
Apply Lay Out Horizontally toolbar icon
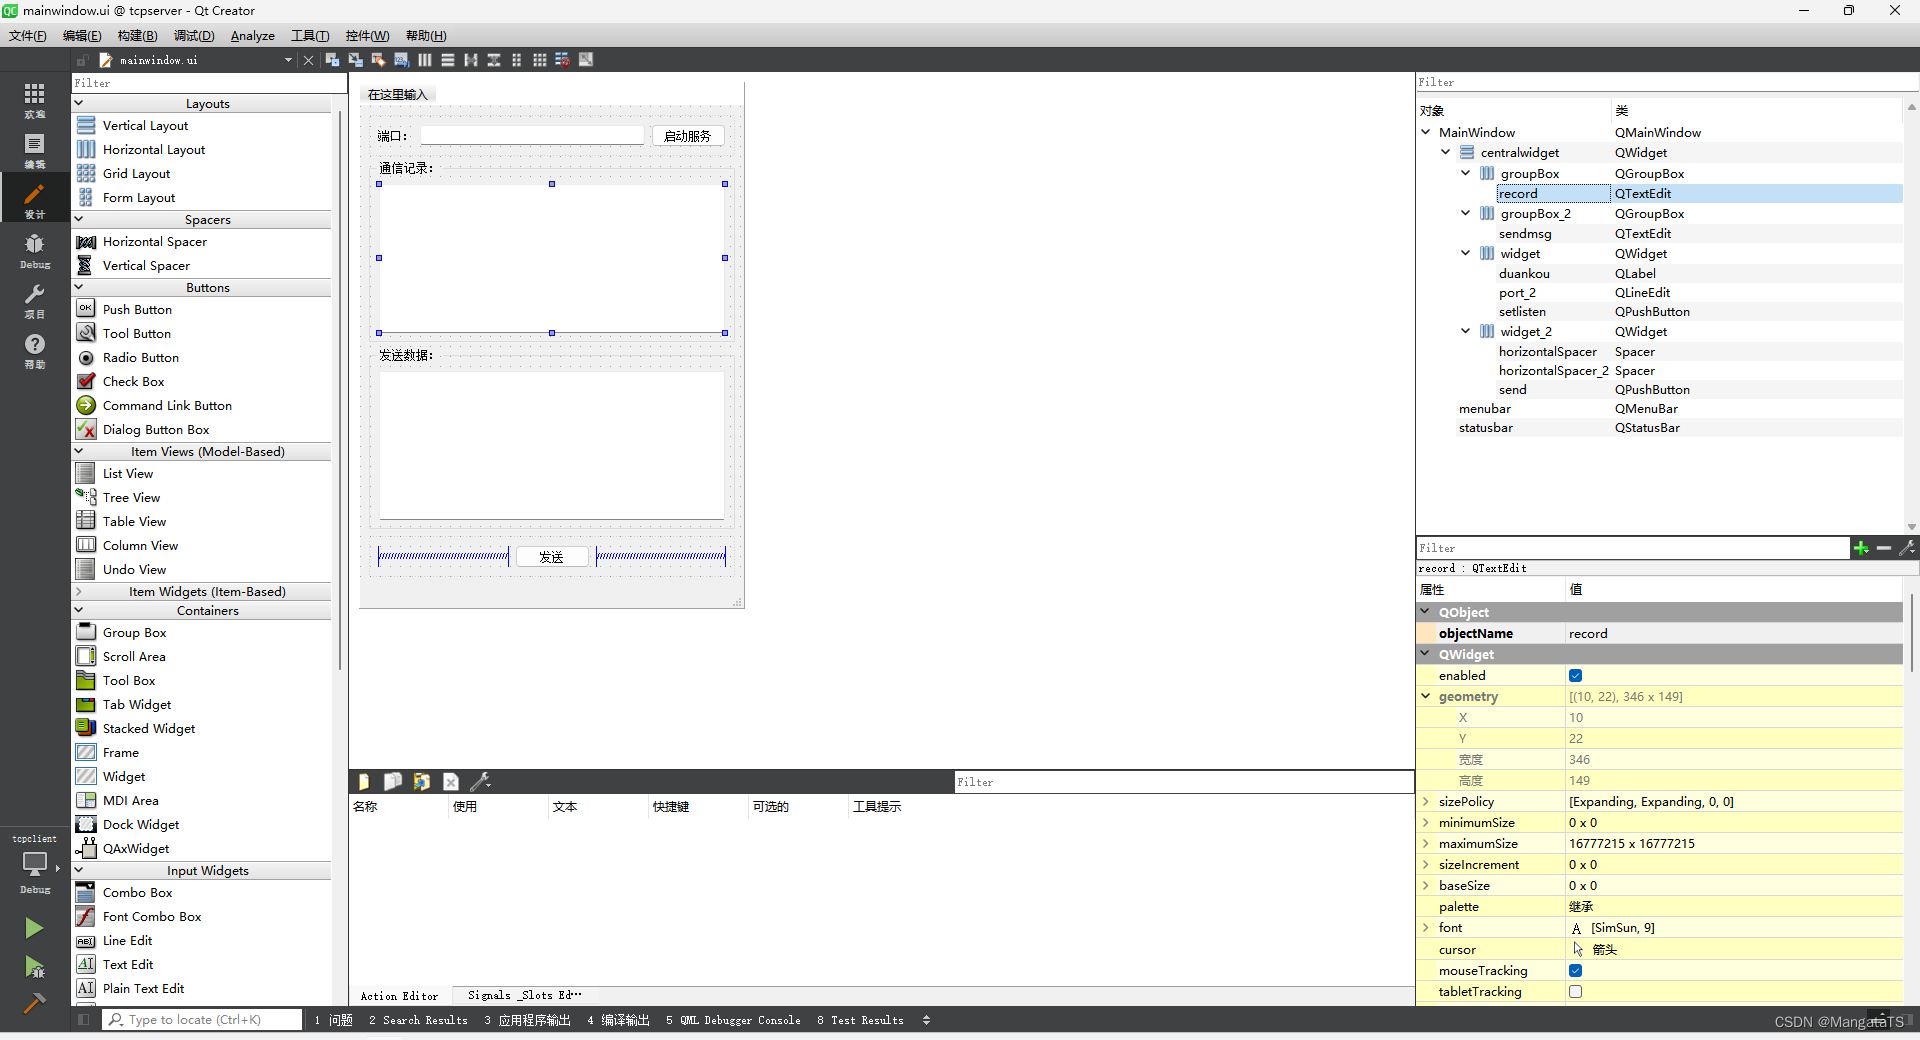[425, 60]
